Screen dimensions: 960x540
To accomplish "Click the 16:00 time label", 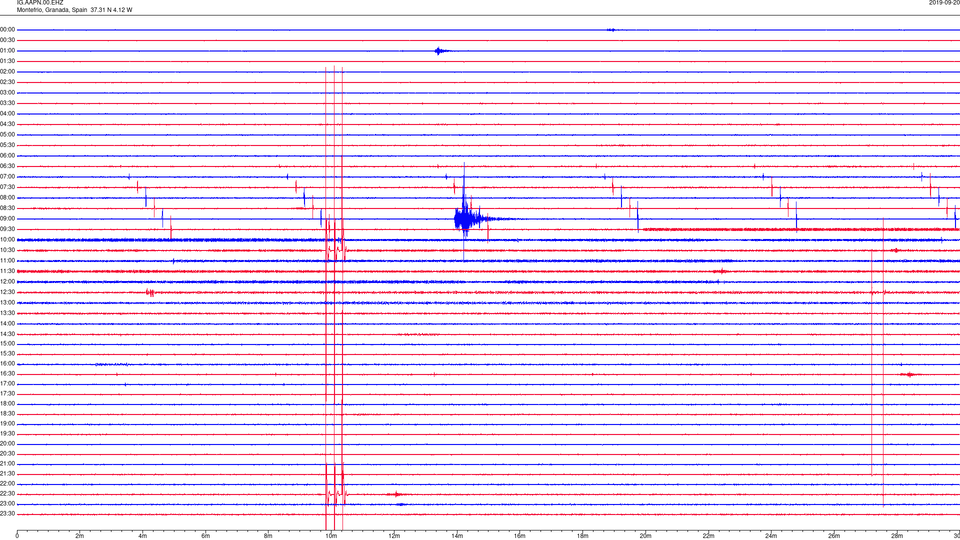I will click(8, 364).
